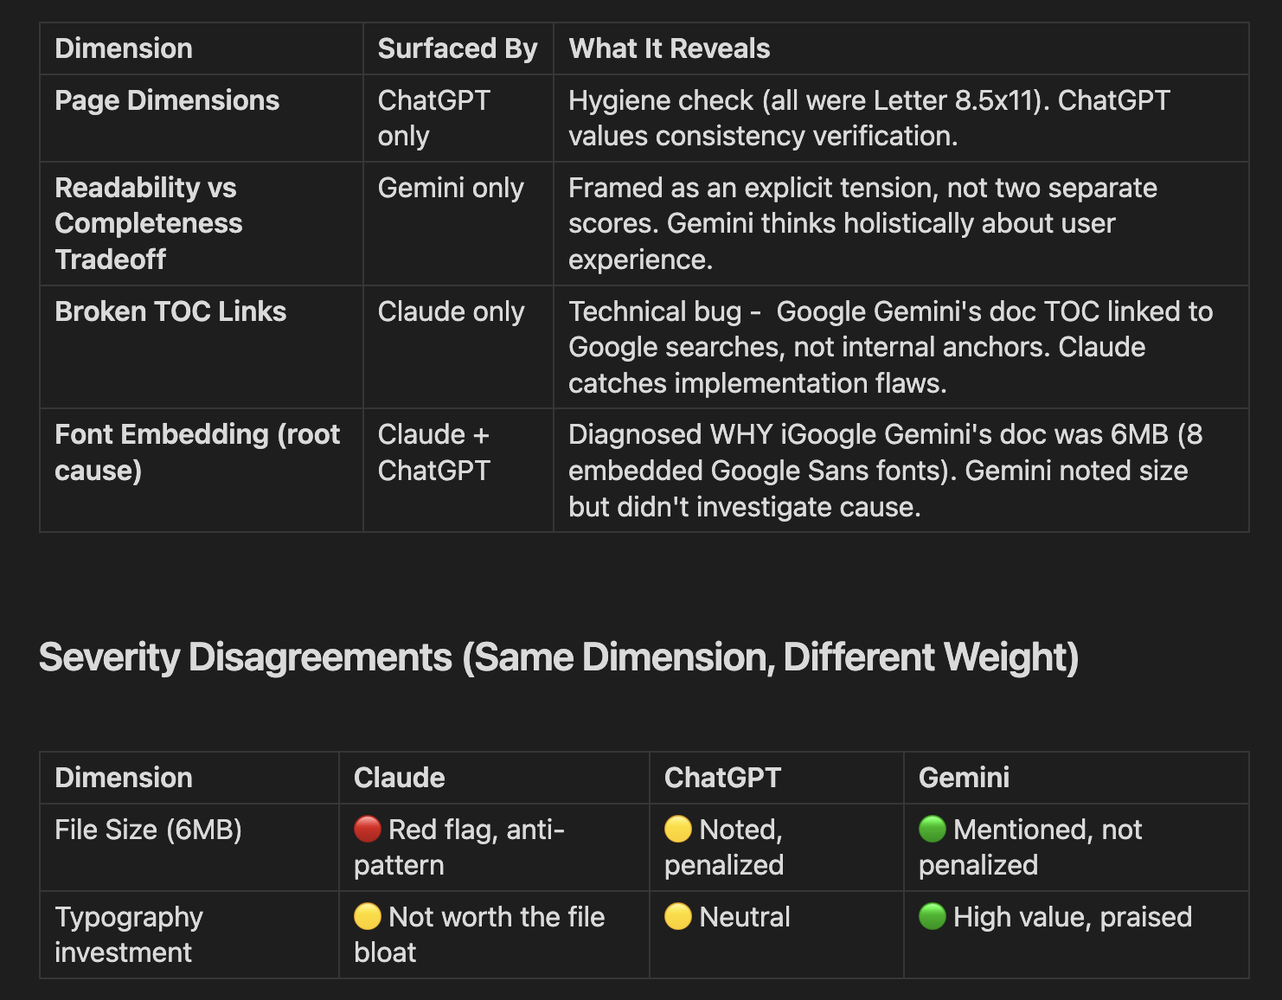Image resolution: width=1282 pixels, height=1000 pixels.
Task: Click the green circle beside "High value, praised"
Action: pos(932,917)
